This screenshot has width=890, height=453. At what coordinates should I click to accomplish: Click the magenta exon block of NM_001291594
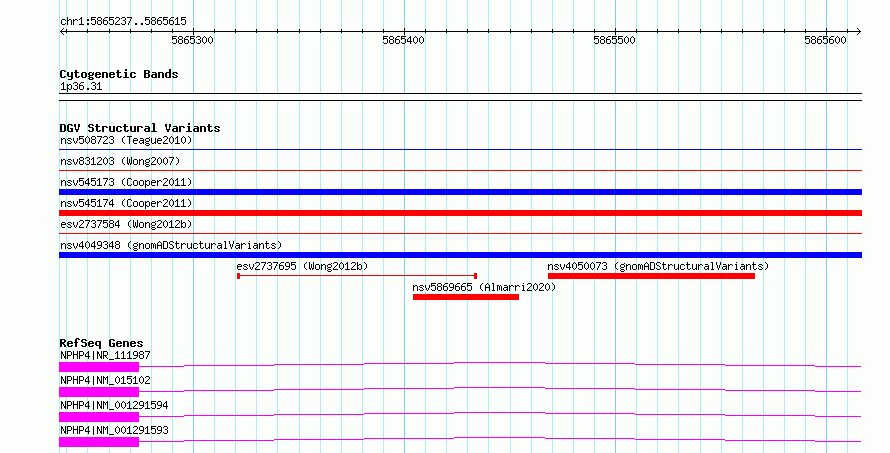(x=99, y=417)
